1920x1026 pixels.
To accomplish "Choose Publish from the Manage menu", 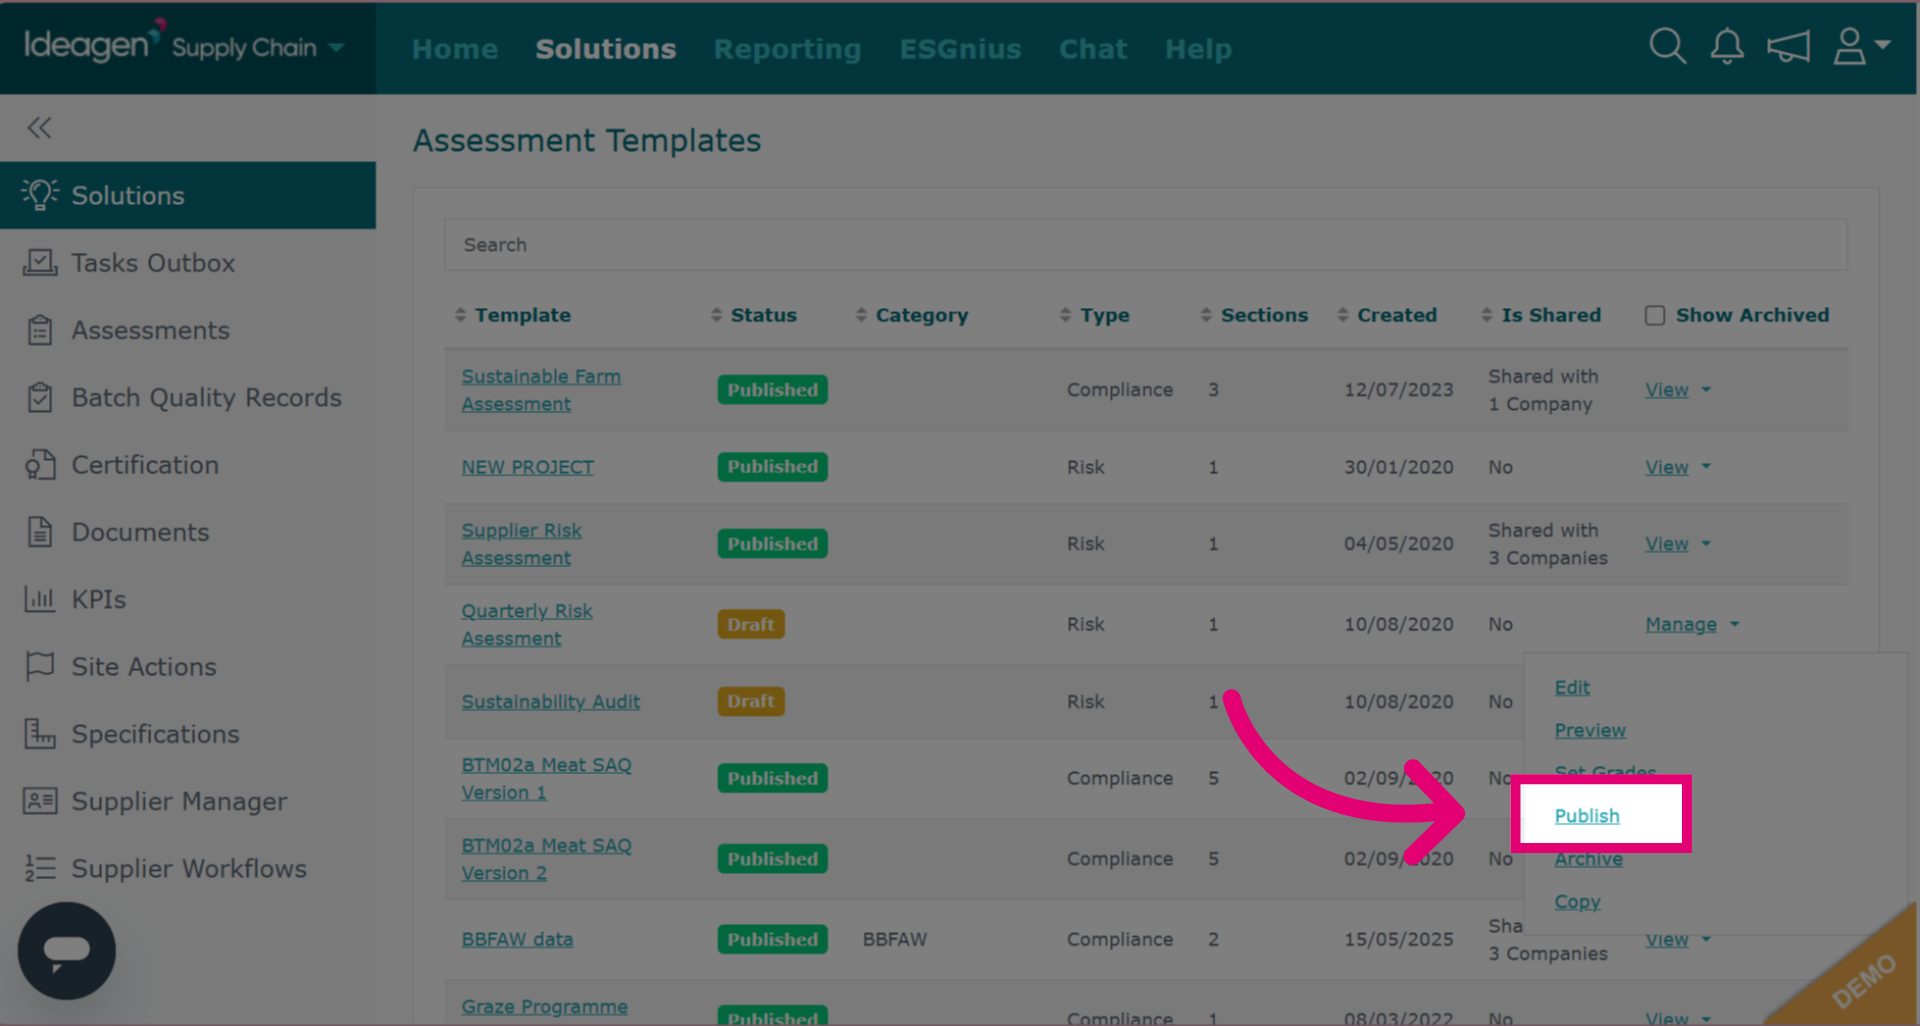I will 1587,816.
